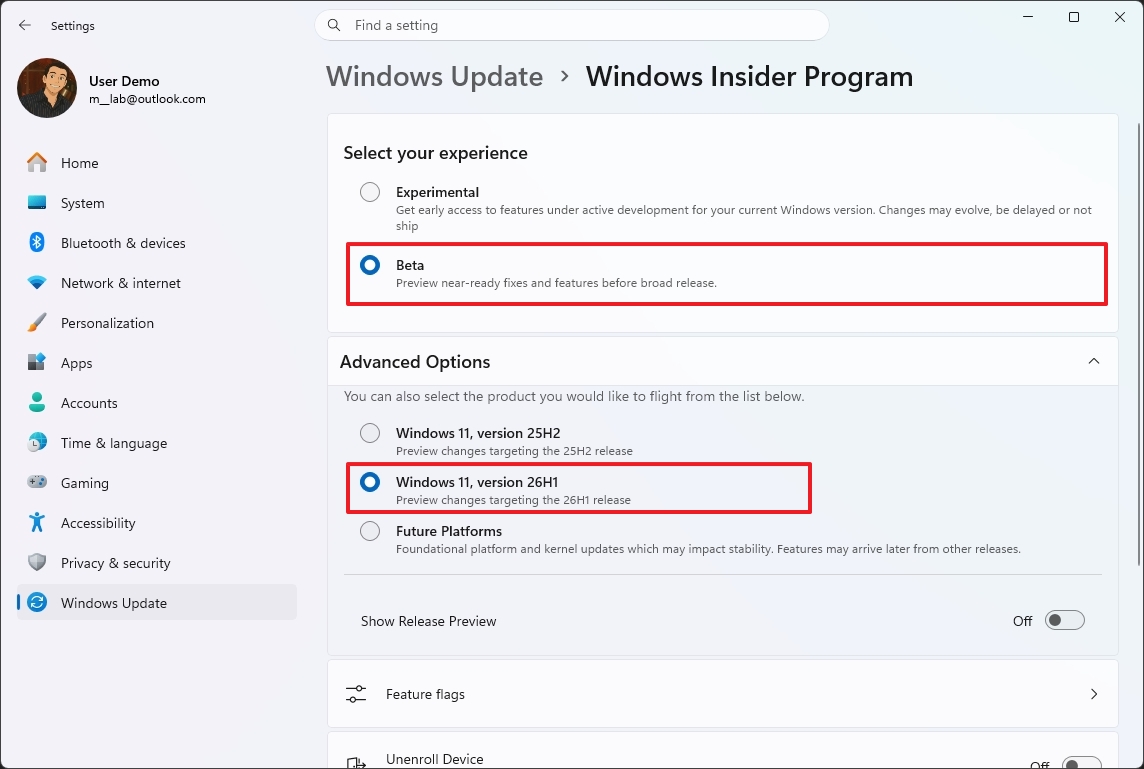
Task: Open Gaming settings section
Action: [x=157, y=483]
